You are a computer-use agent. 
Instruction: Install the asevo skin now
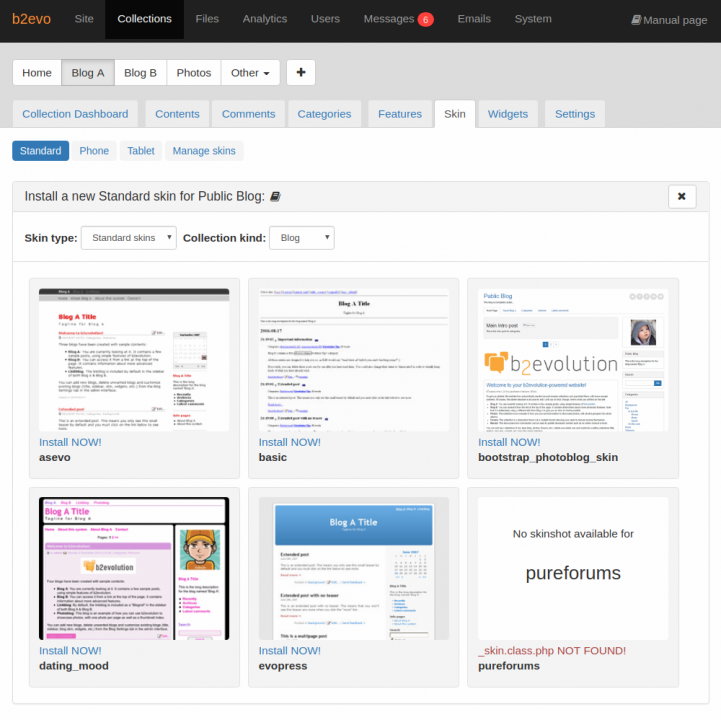coord(70,442)
